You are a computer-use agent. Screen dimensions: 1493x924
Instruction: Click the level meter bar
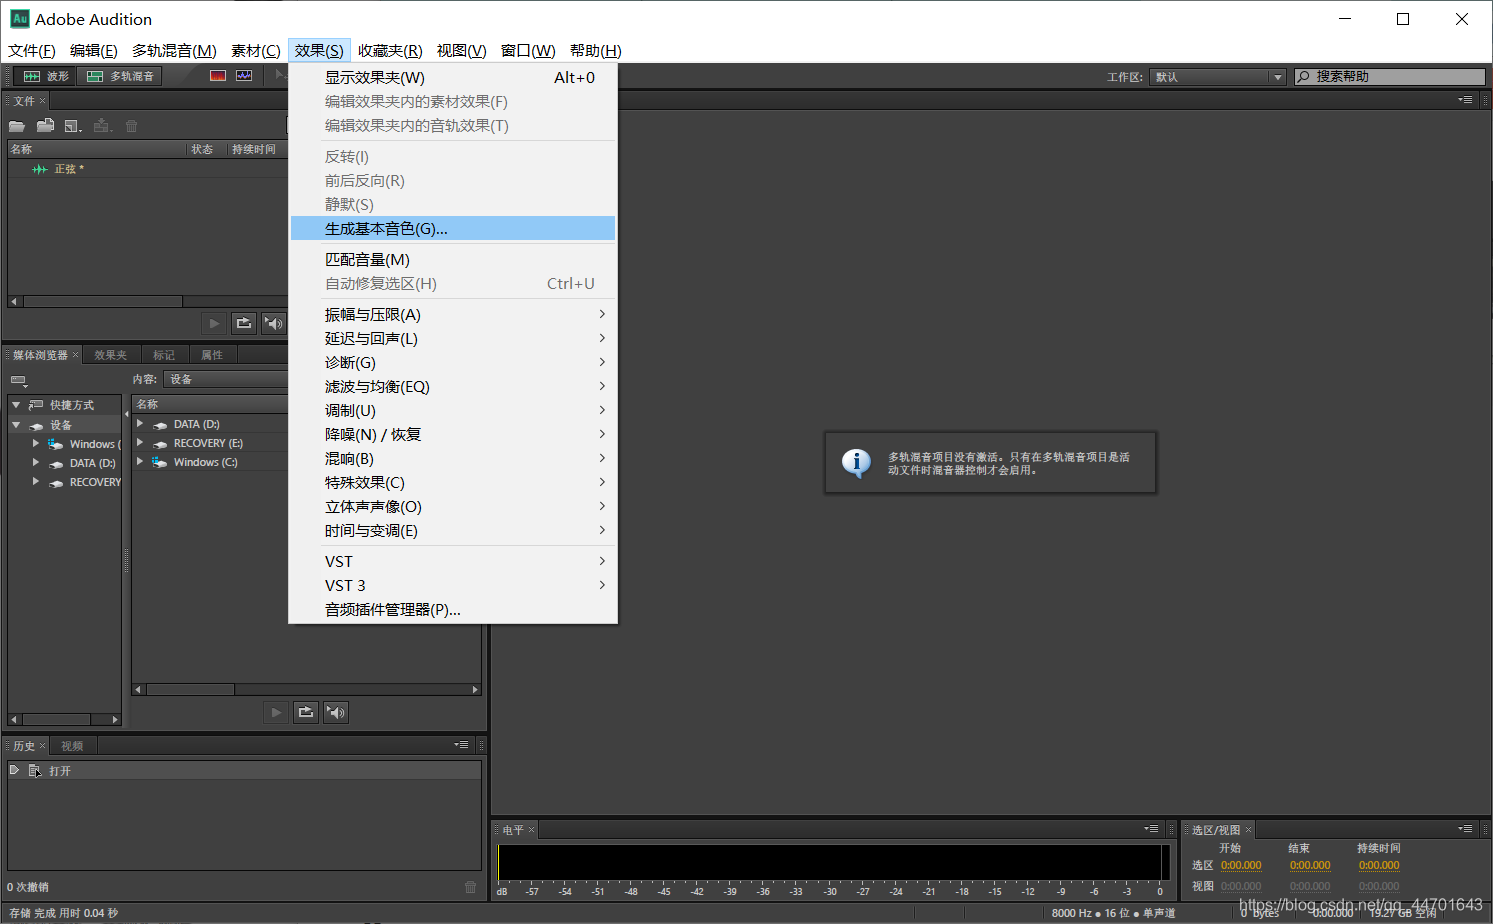[x=834, y=862]
